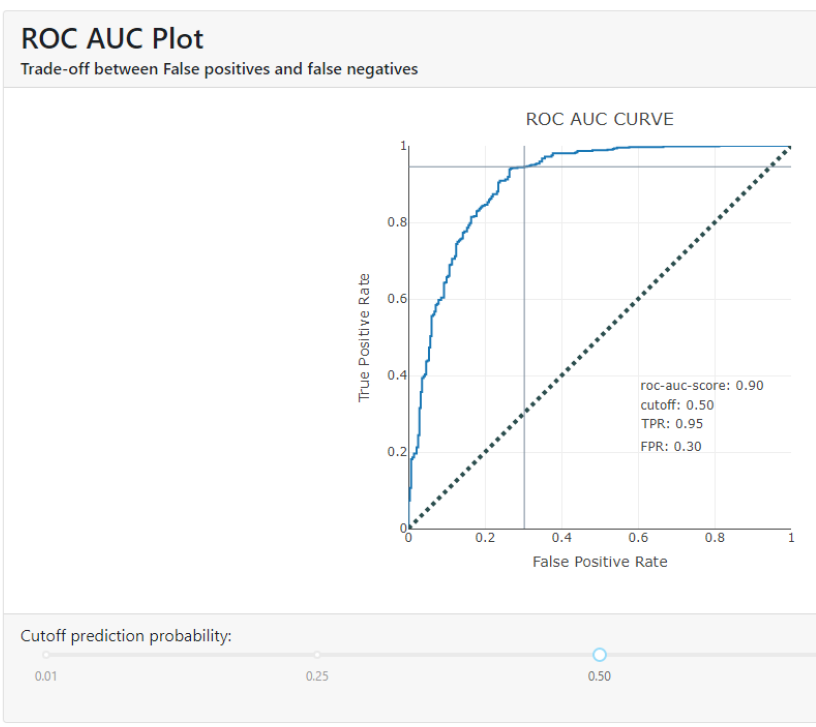This screenshot has width=816, height=727.
Task: Select the ROC AUC CURVE chart title
Action: click(x=598, y=118)
